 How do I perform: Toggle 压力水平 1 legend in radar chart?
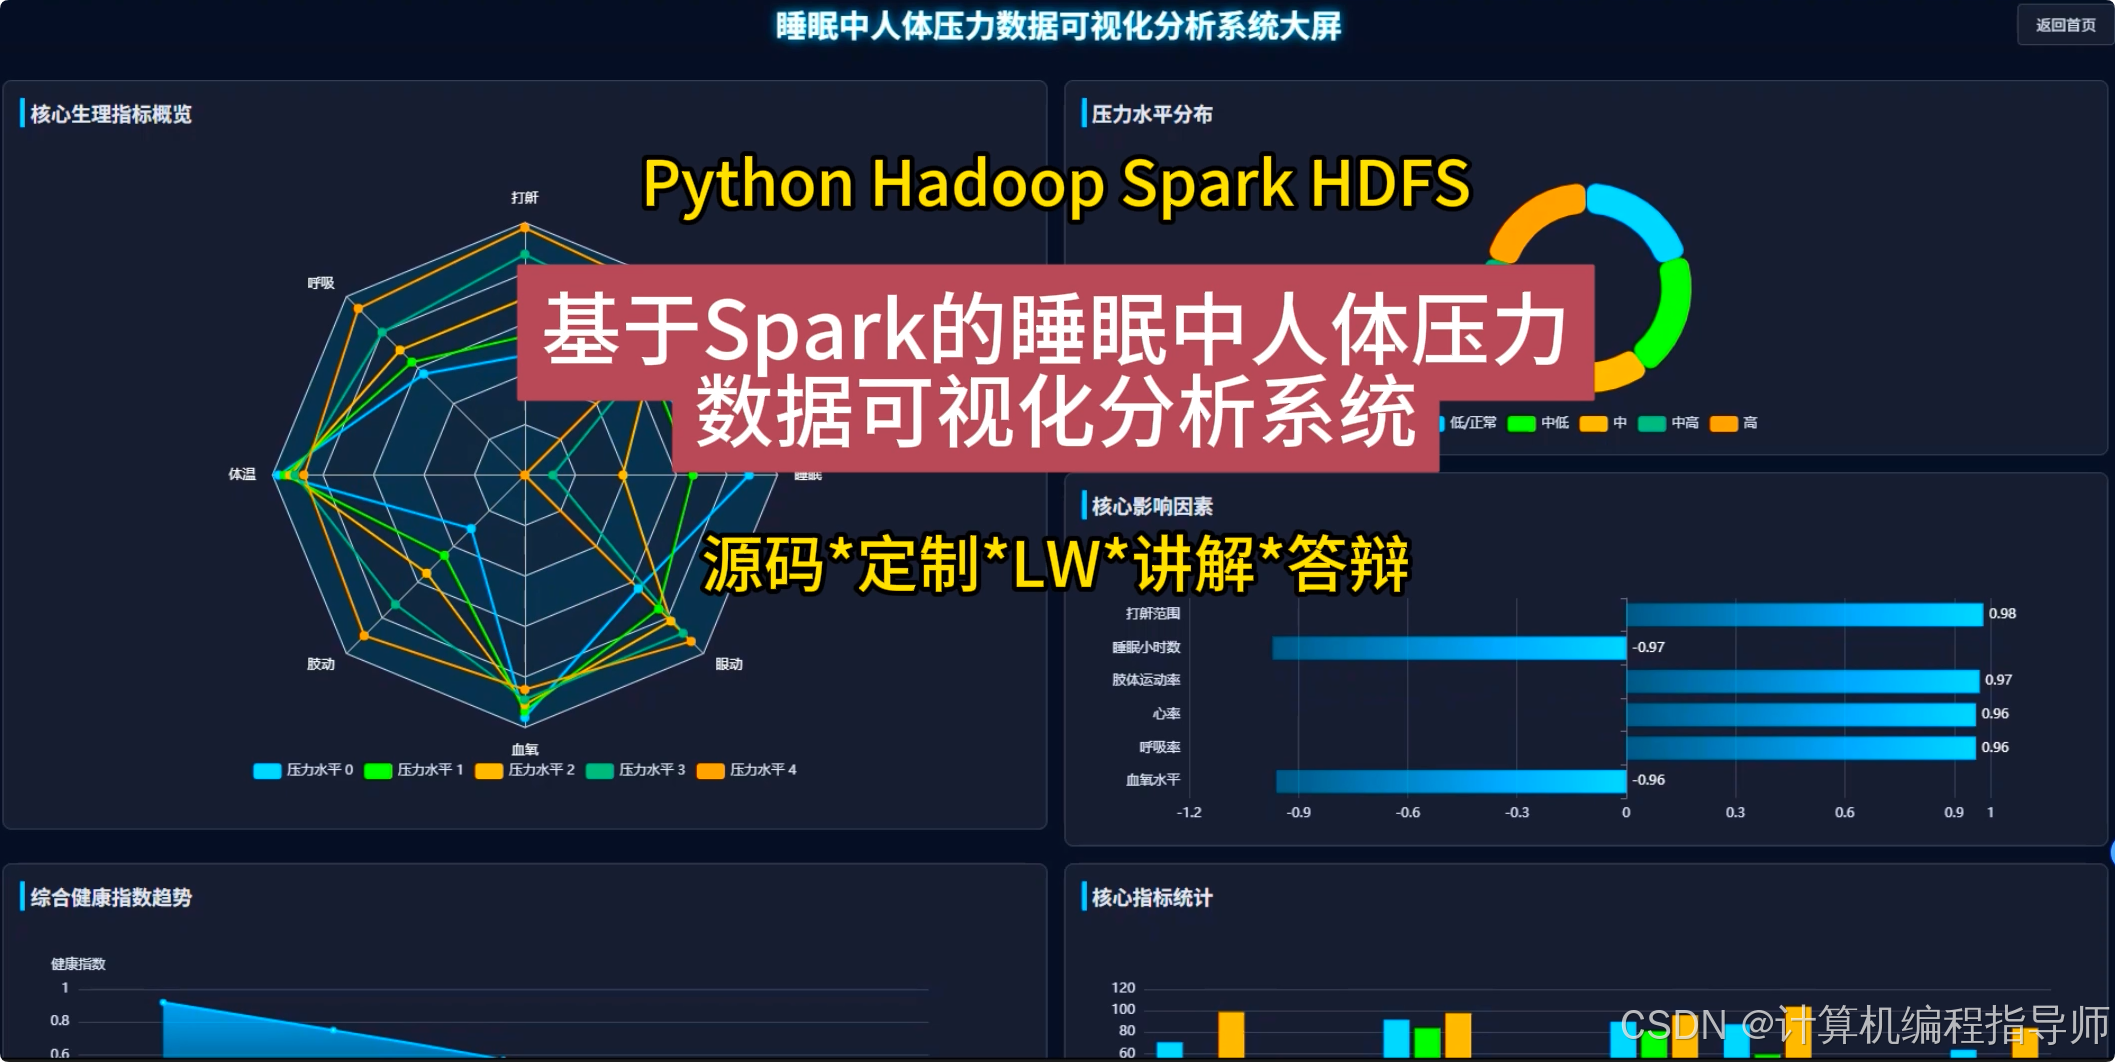click(414, 770)
